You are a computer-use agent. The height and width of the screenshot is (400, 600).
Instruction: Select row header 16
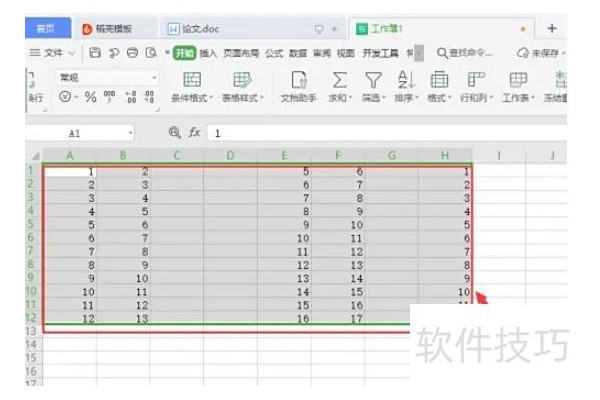pyautogui.click(x=31, y=371)
